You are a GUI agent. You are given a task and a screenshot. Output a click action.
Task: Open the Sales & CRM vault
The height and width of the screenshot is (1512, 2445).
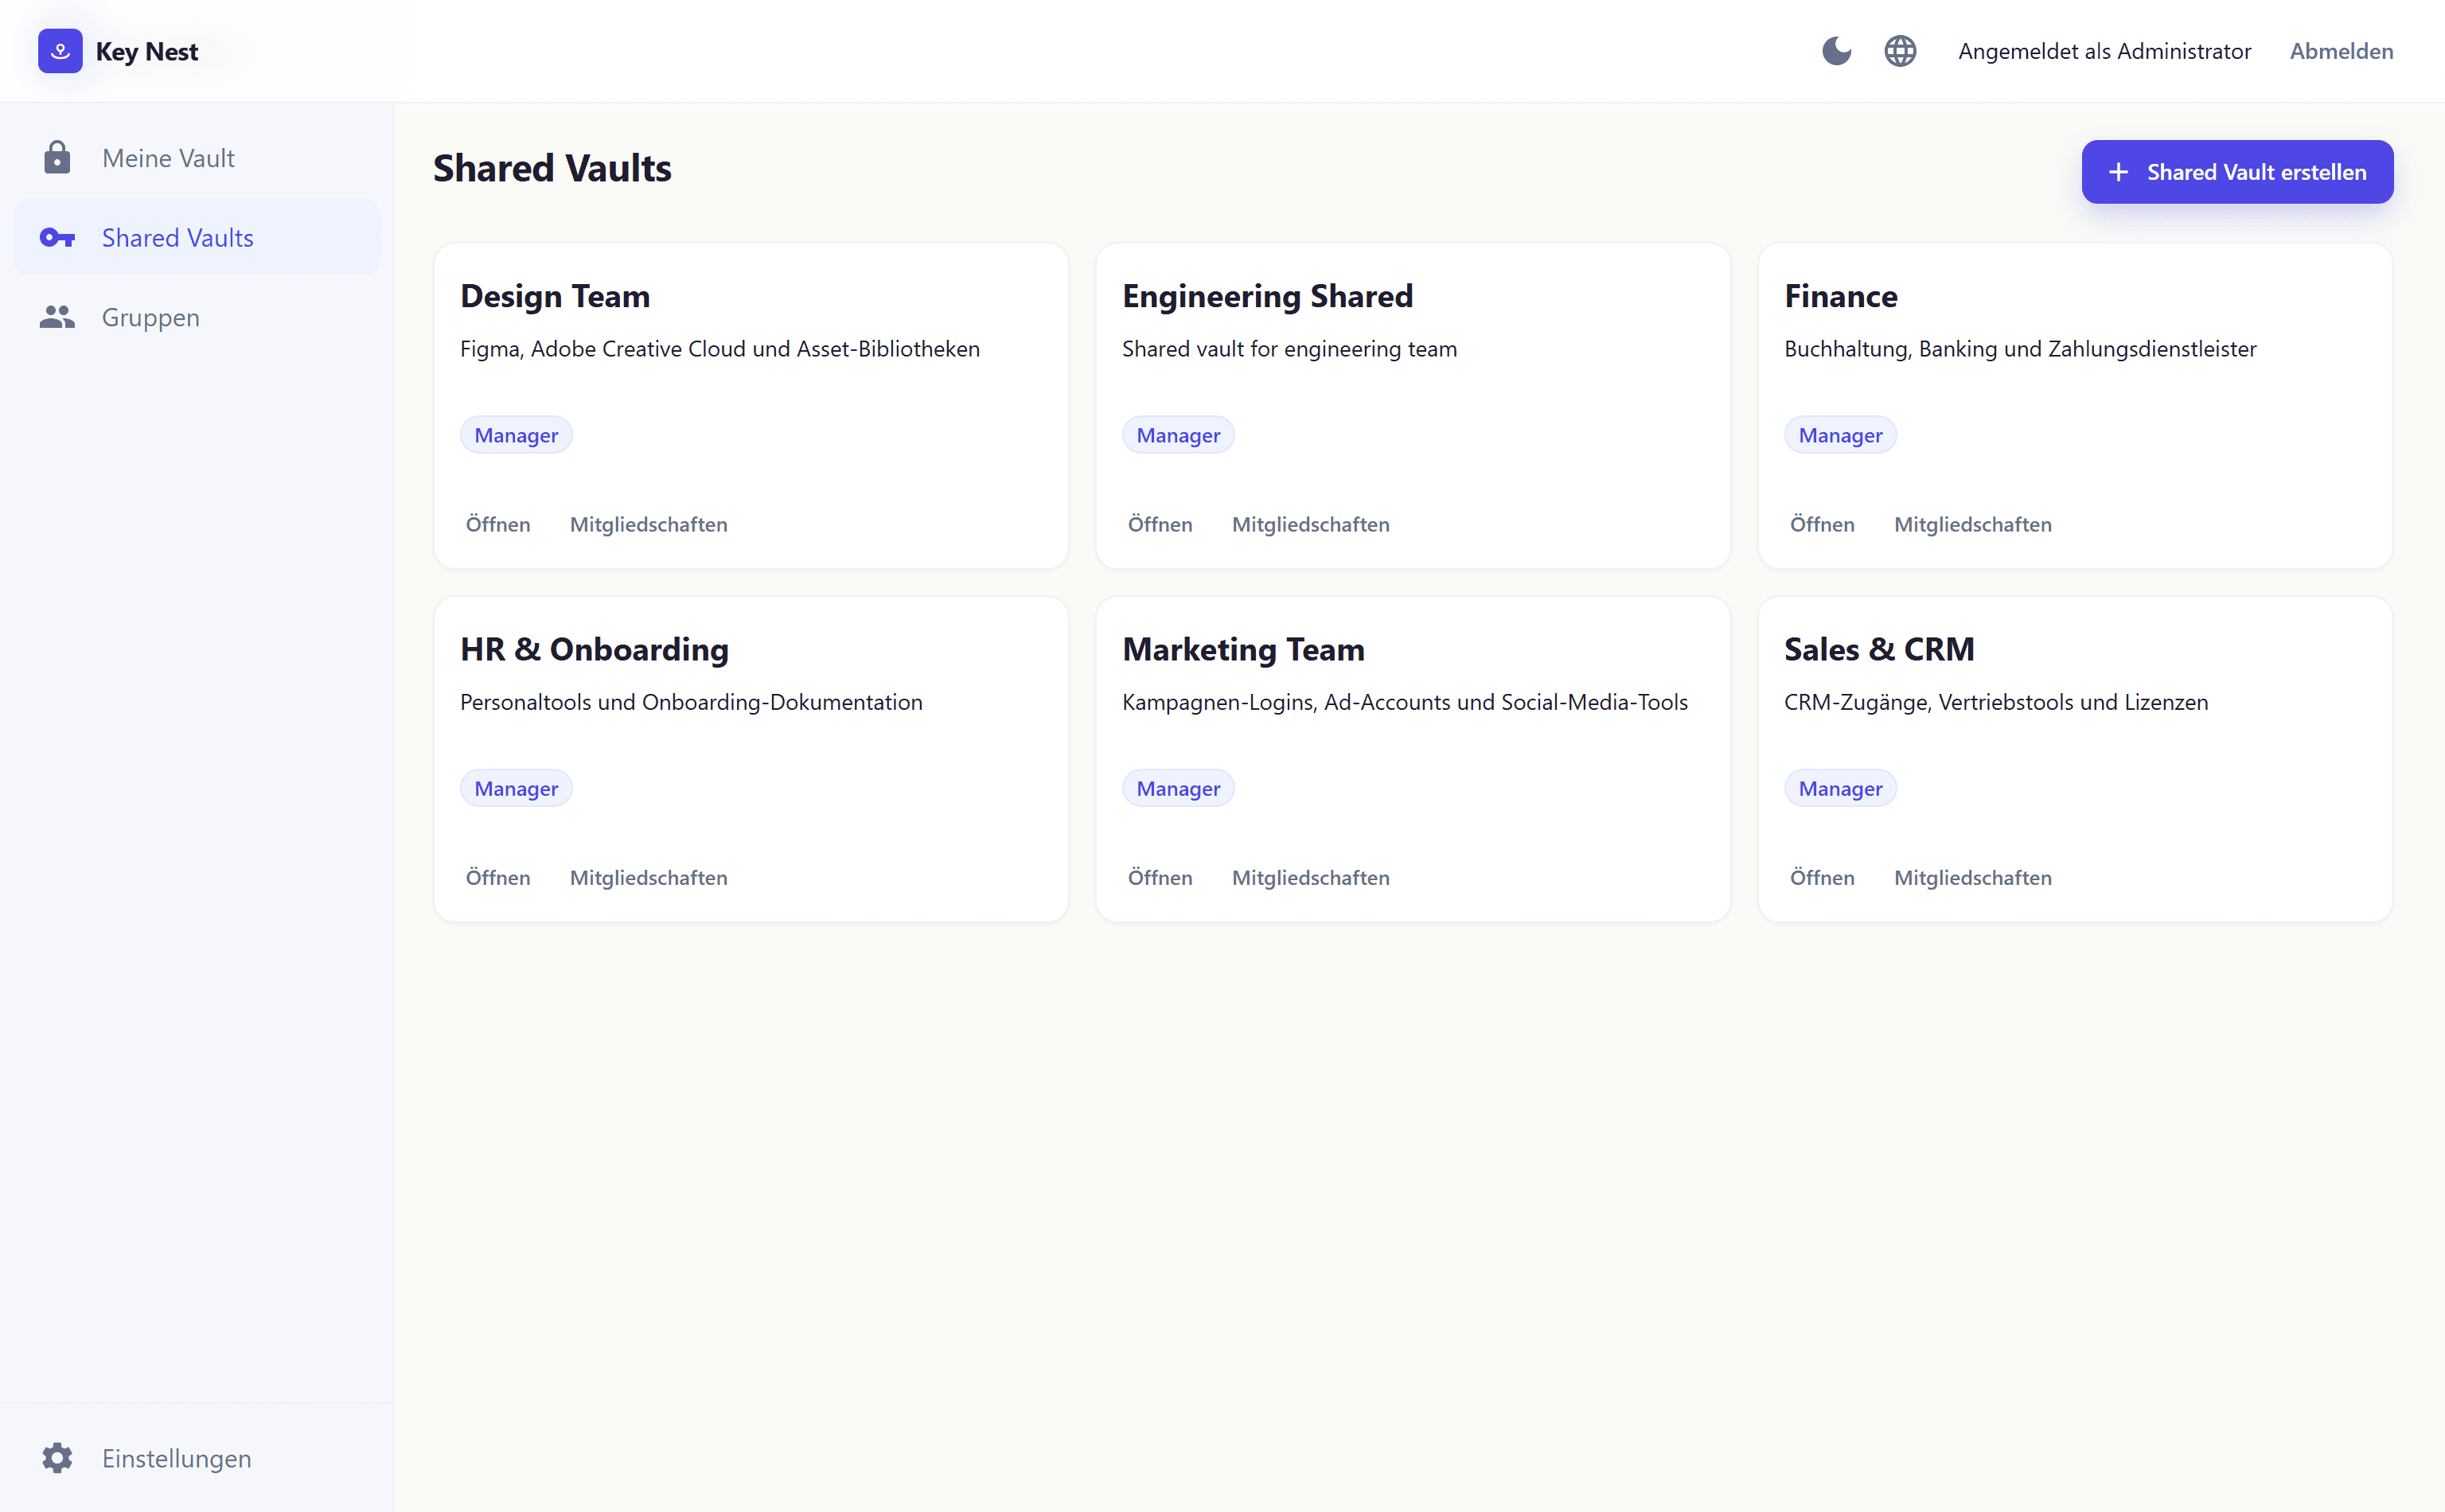tap(1822, 877)
